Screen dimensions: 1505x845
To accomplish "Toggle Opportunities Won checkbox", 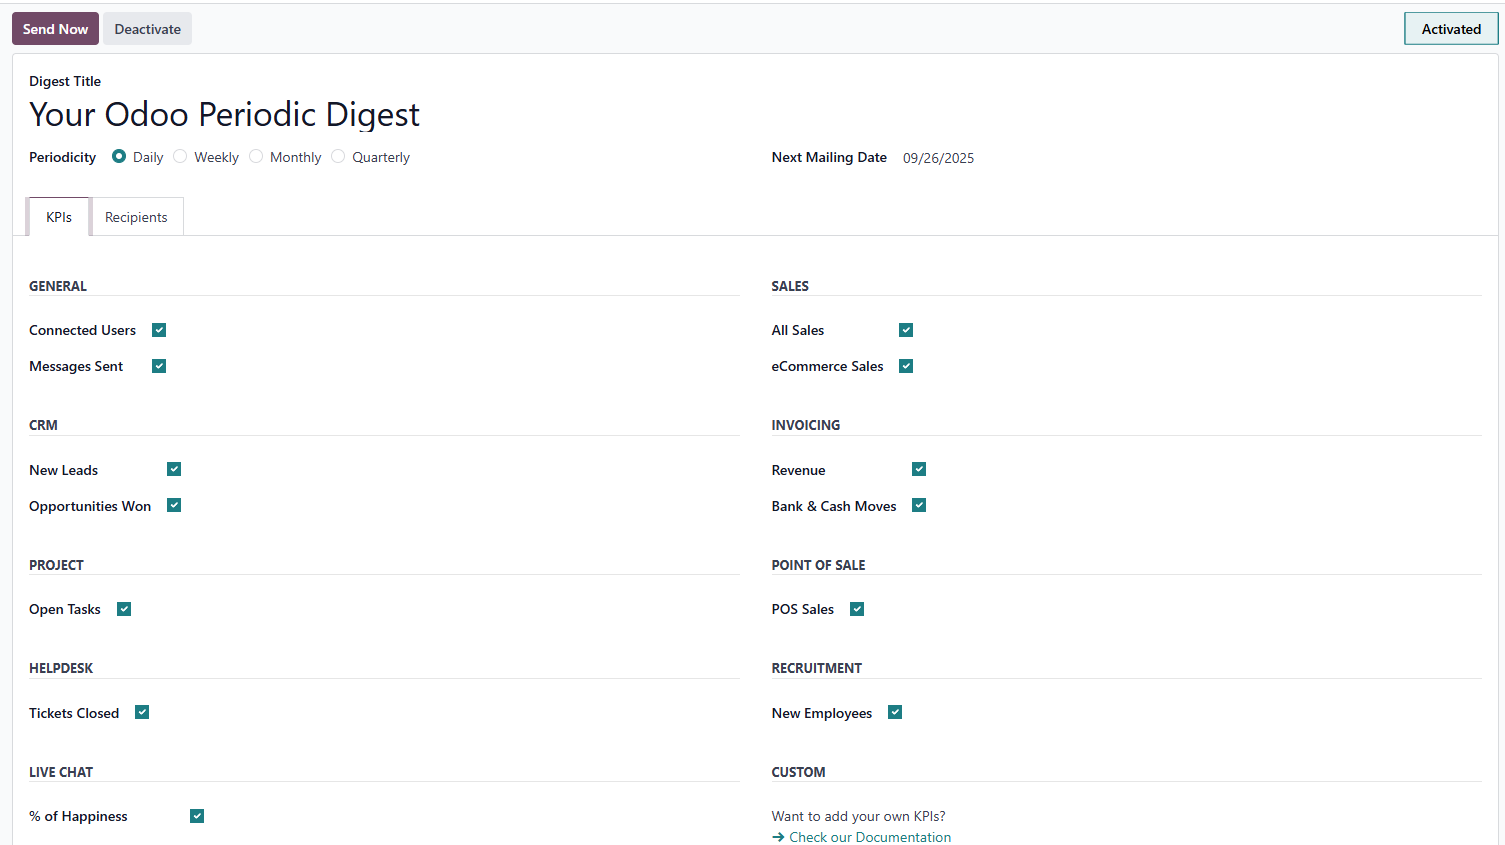I will [174, 505].
